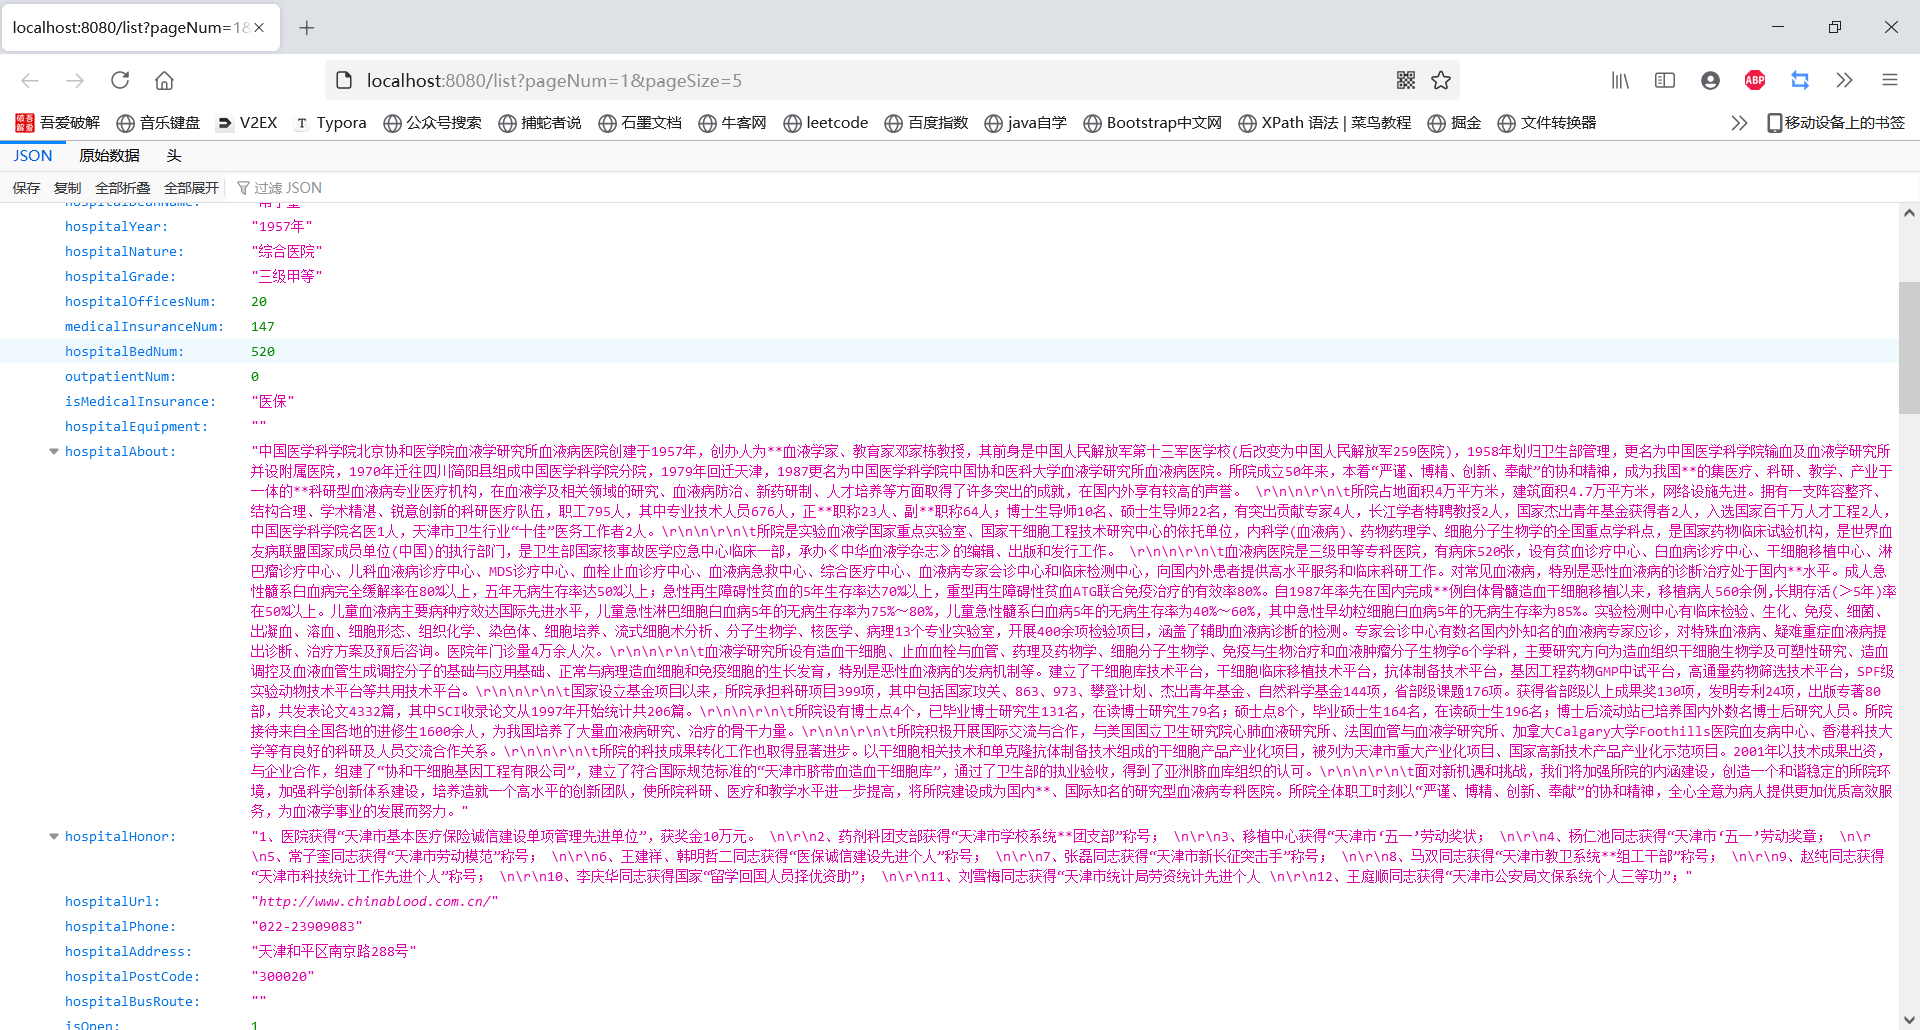Viewport: 1920px width, 1030px height.
Task: Close the localhost:8080 tab
Action: (x=259, y=27)
